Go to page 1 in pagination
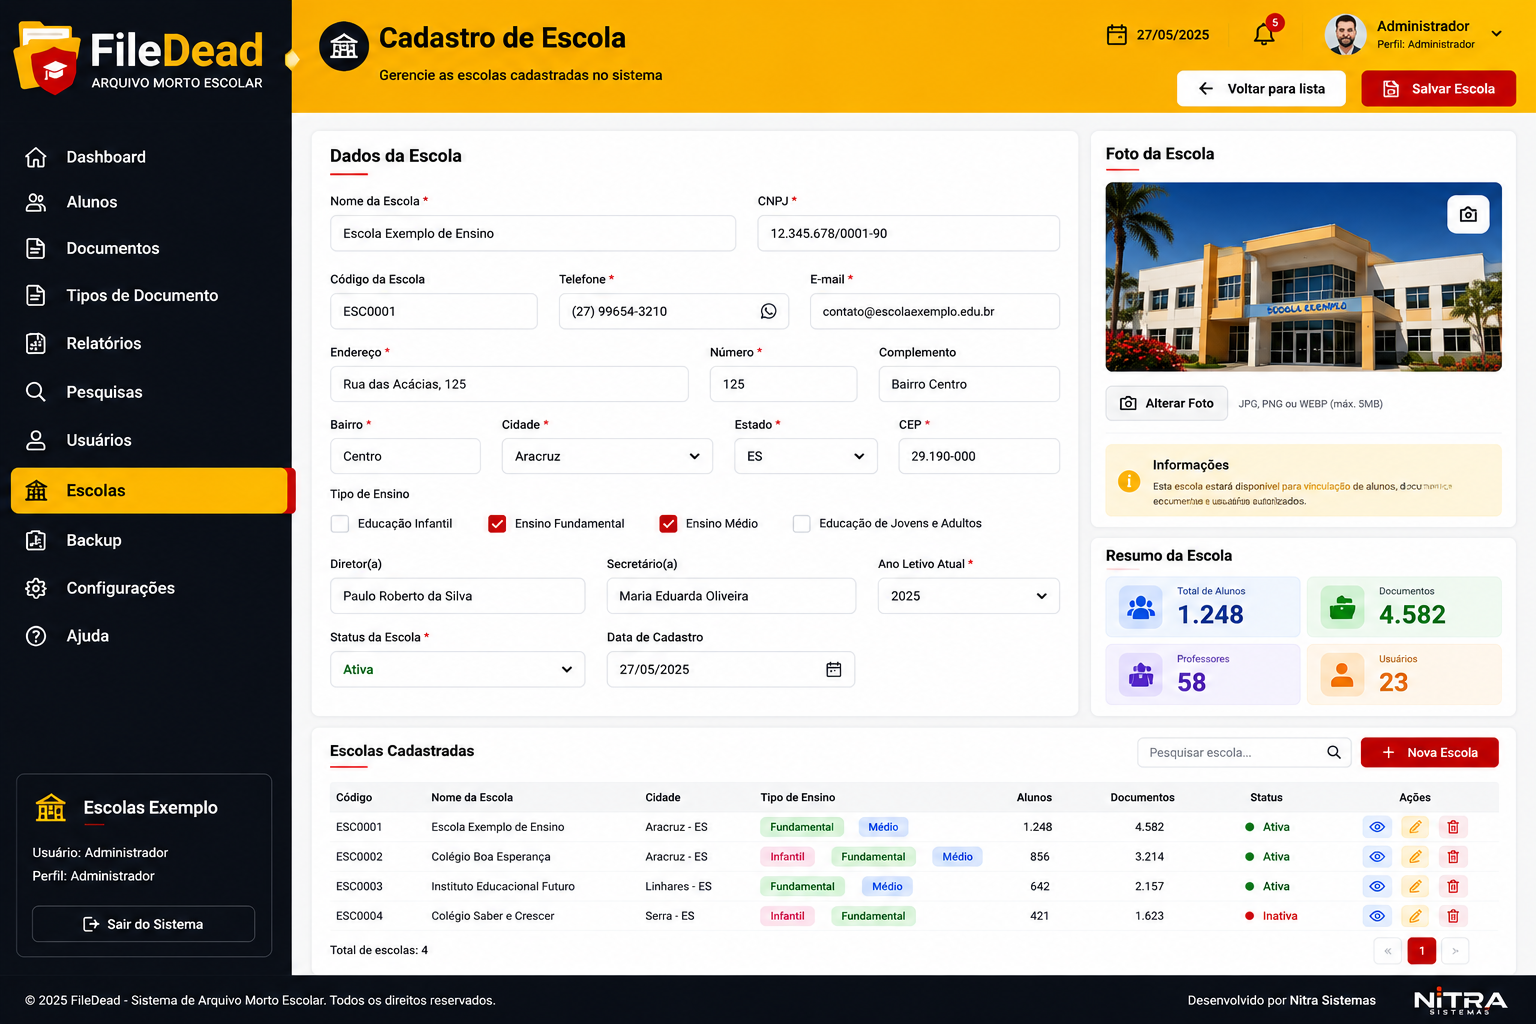Image resolution: width=1536 pixels, height=1024 pixels. (1421, 951)
